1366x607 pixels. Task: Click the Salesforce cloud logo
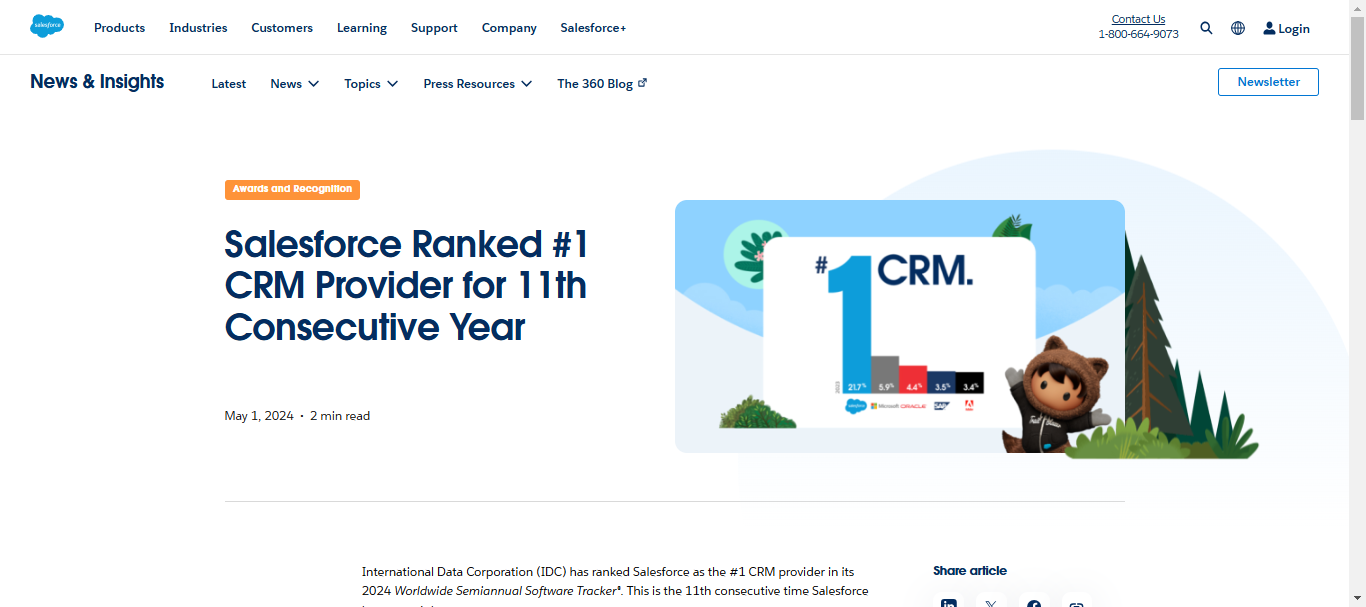click(x=46, y=26)
